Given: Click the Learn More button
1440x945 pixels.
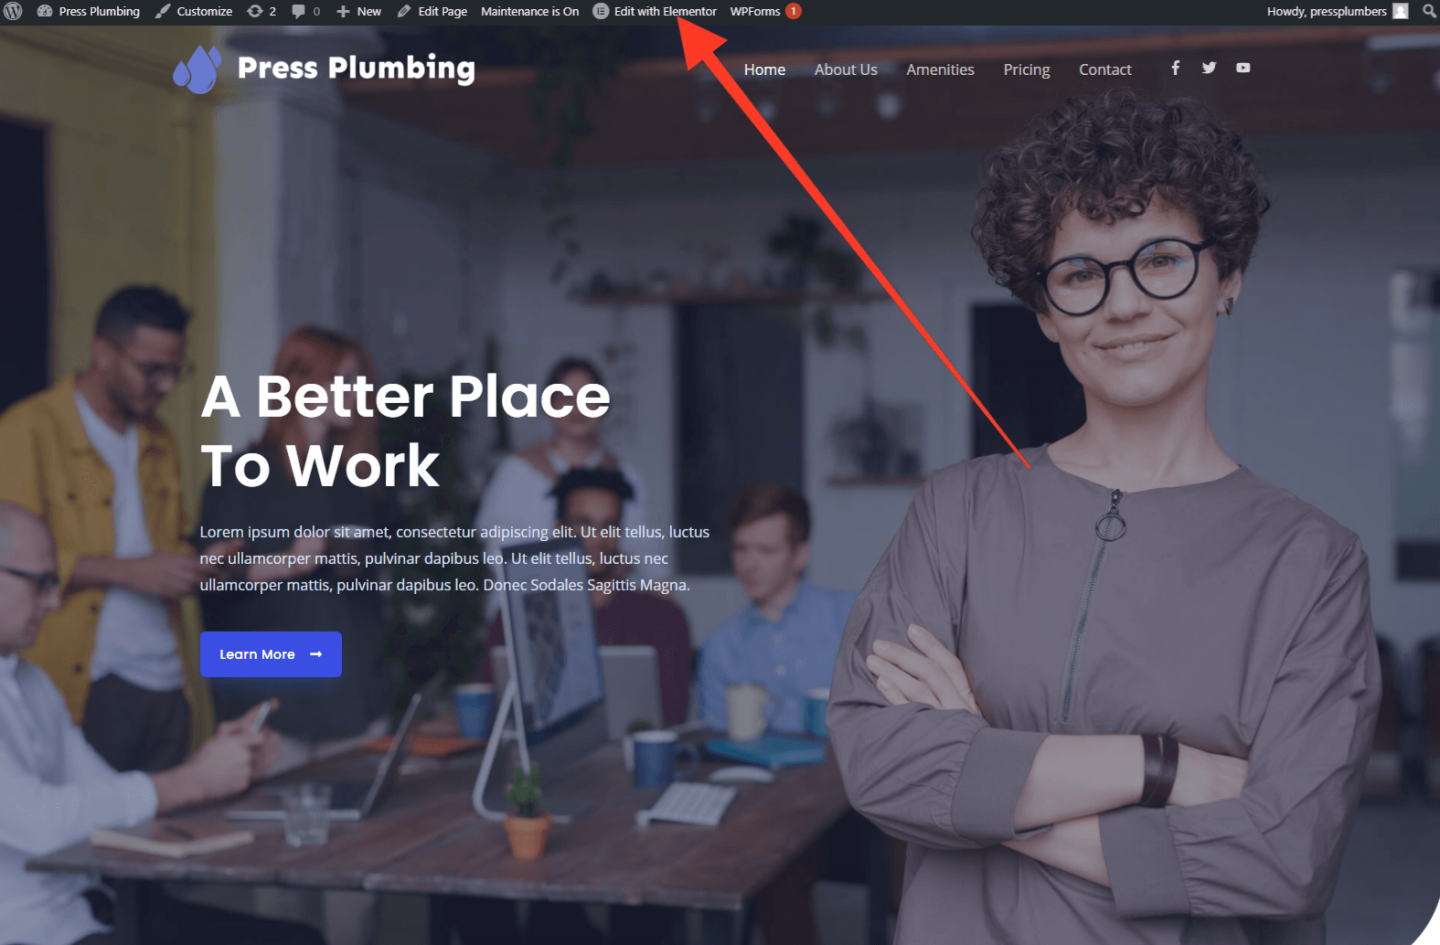Looking at the screenshot, I should point(271,654).
